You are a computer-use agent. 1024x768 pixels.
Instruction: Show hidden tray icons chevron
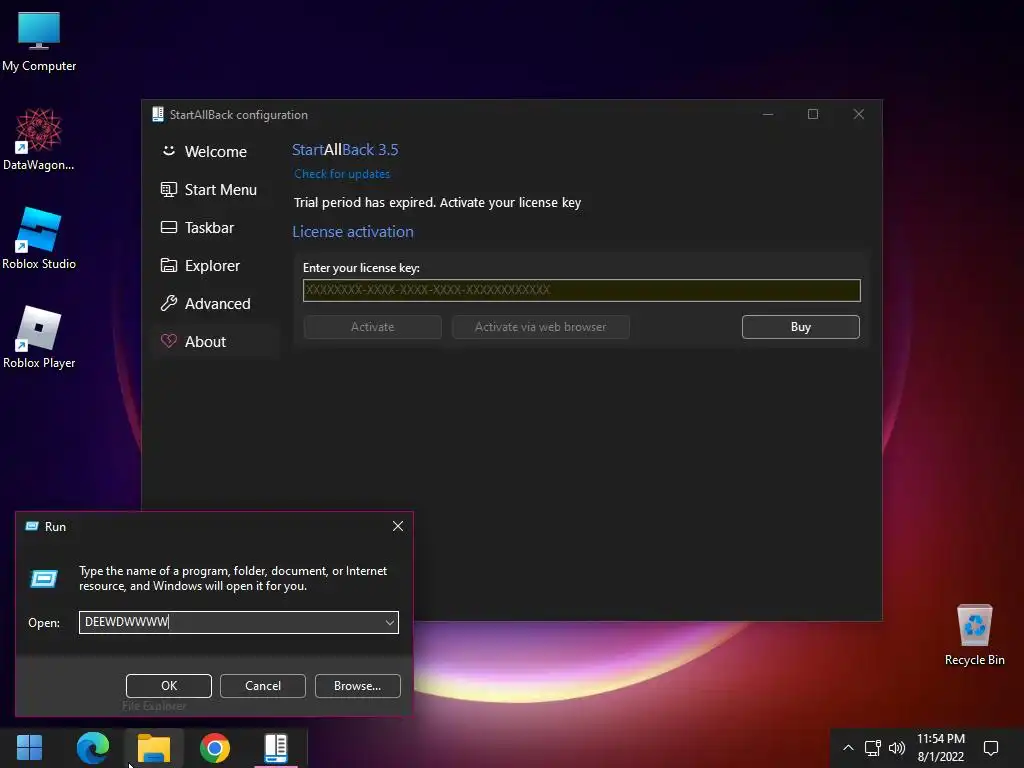(848, 748)
